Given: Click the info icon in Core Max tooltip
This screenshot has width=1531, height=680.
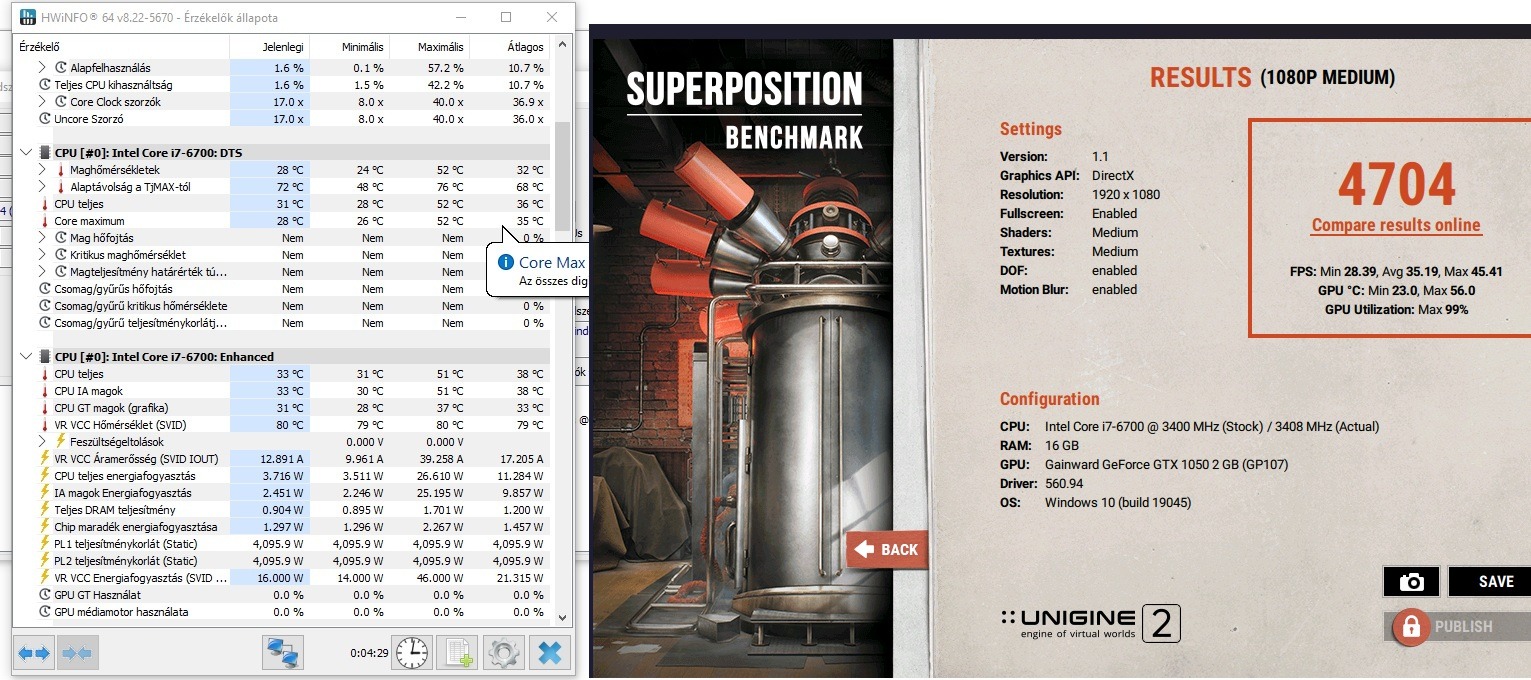Looking at the screenshot, I should 506,263.
